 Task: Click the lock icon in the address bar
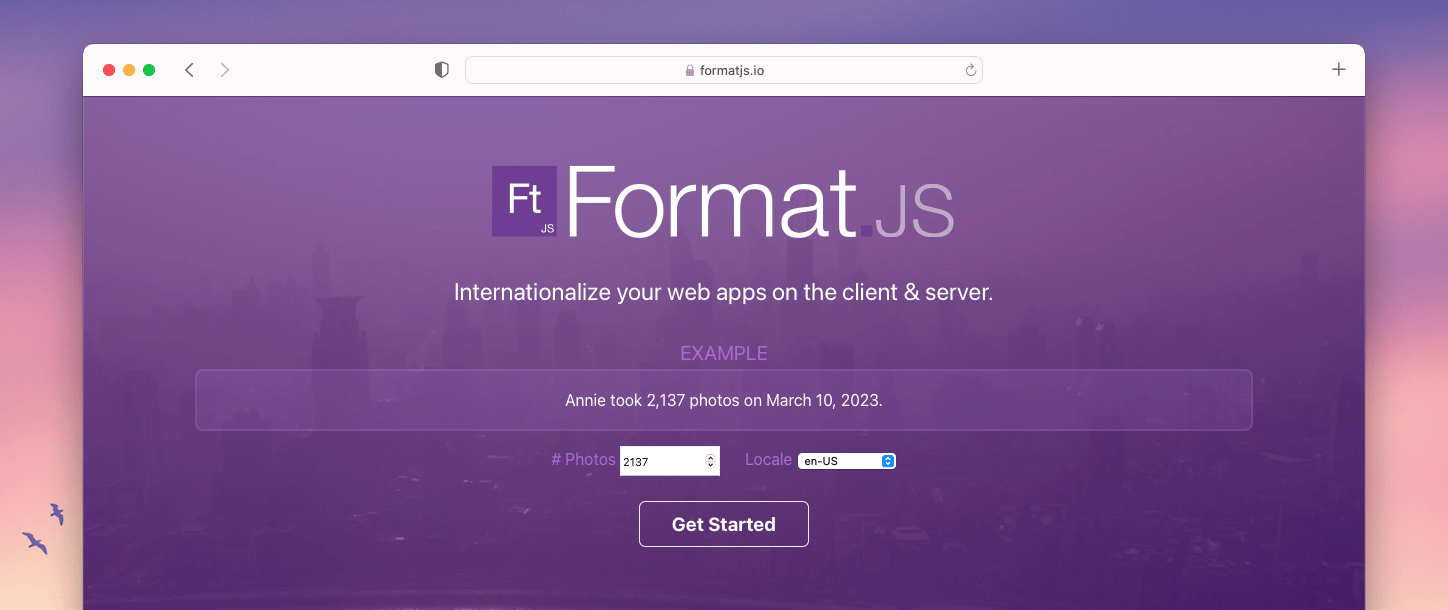(689, 71)
